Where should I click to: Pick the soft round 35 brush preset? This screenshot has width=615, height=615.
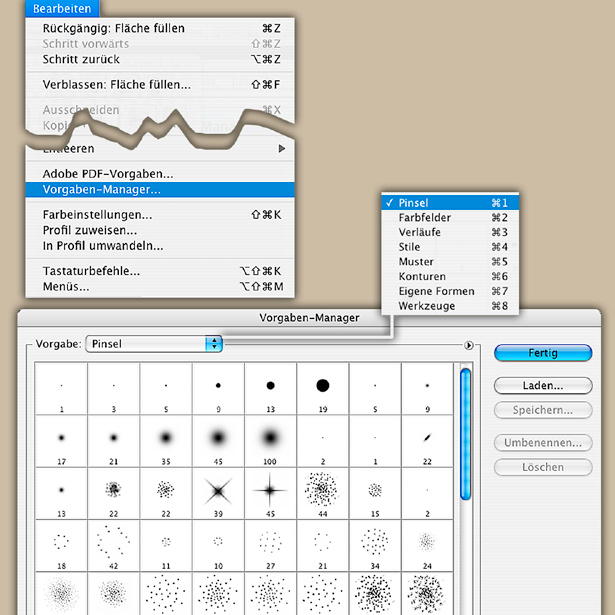[x=166, y=441]
